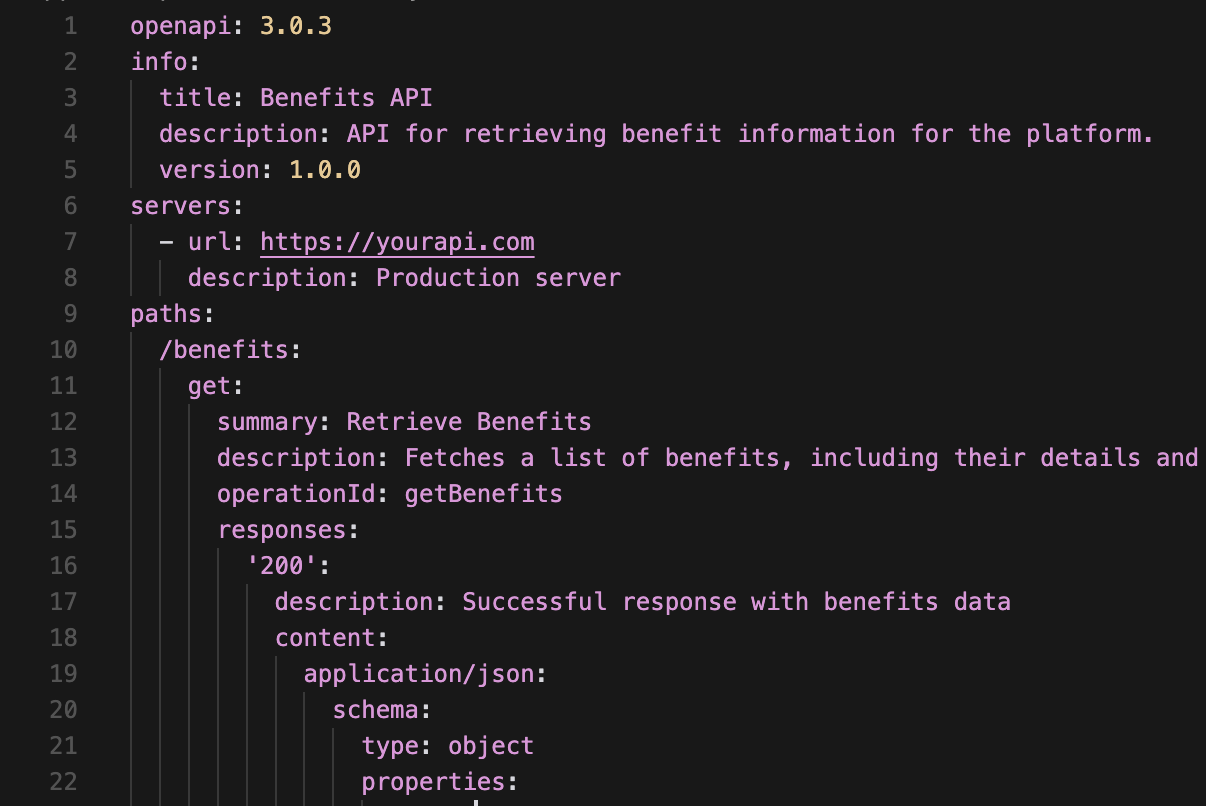Click the 'servers:' key
1206x806 pixels.
tap(188, 206)
